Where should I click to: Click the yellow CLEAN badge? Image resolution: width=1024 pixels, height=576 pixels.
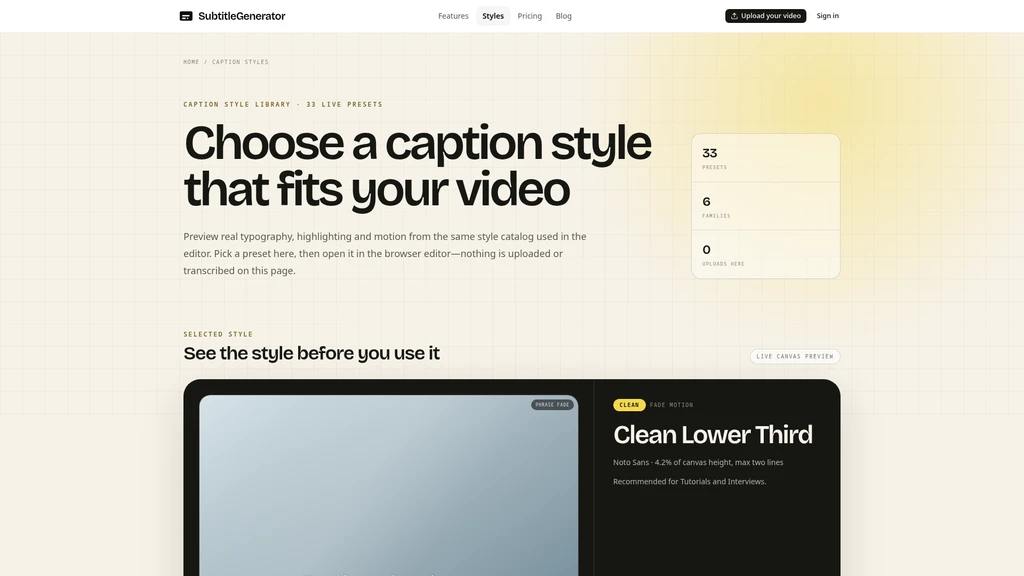[x=629, y=405]
